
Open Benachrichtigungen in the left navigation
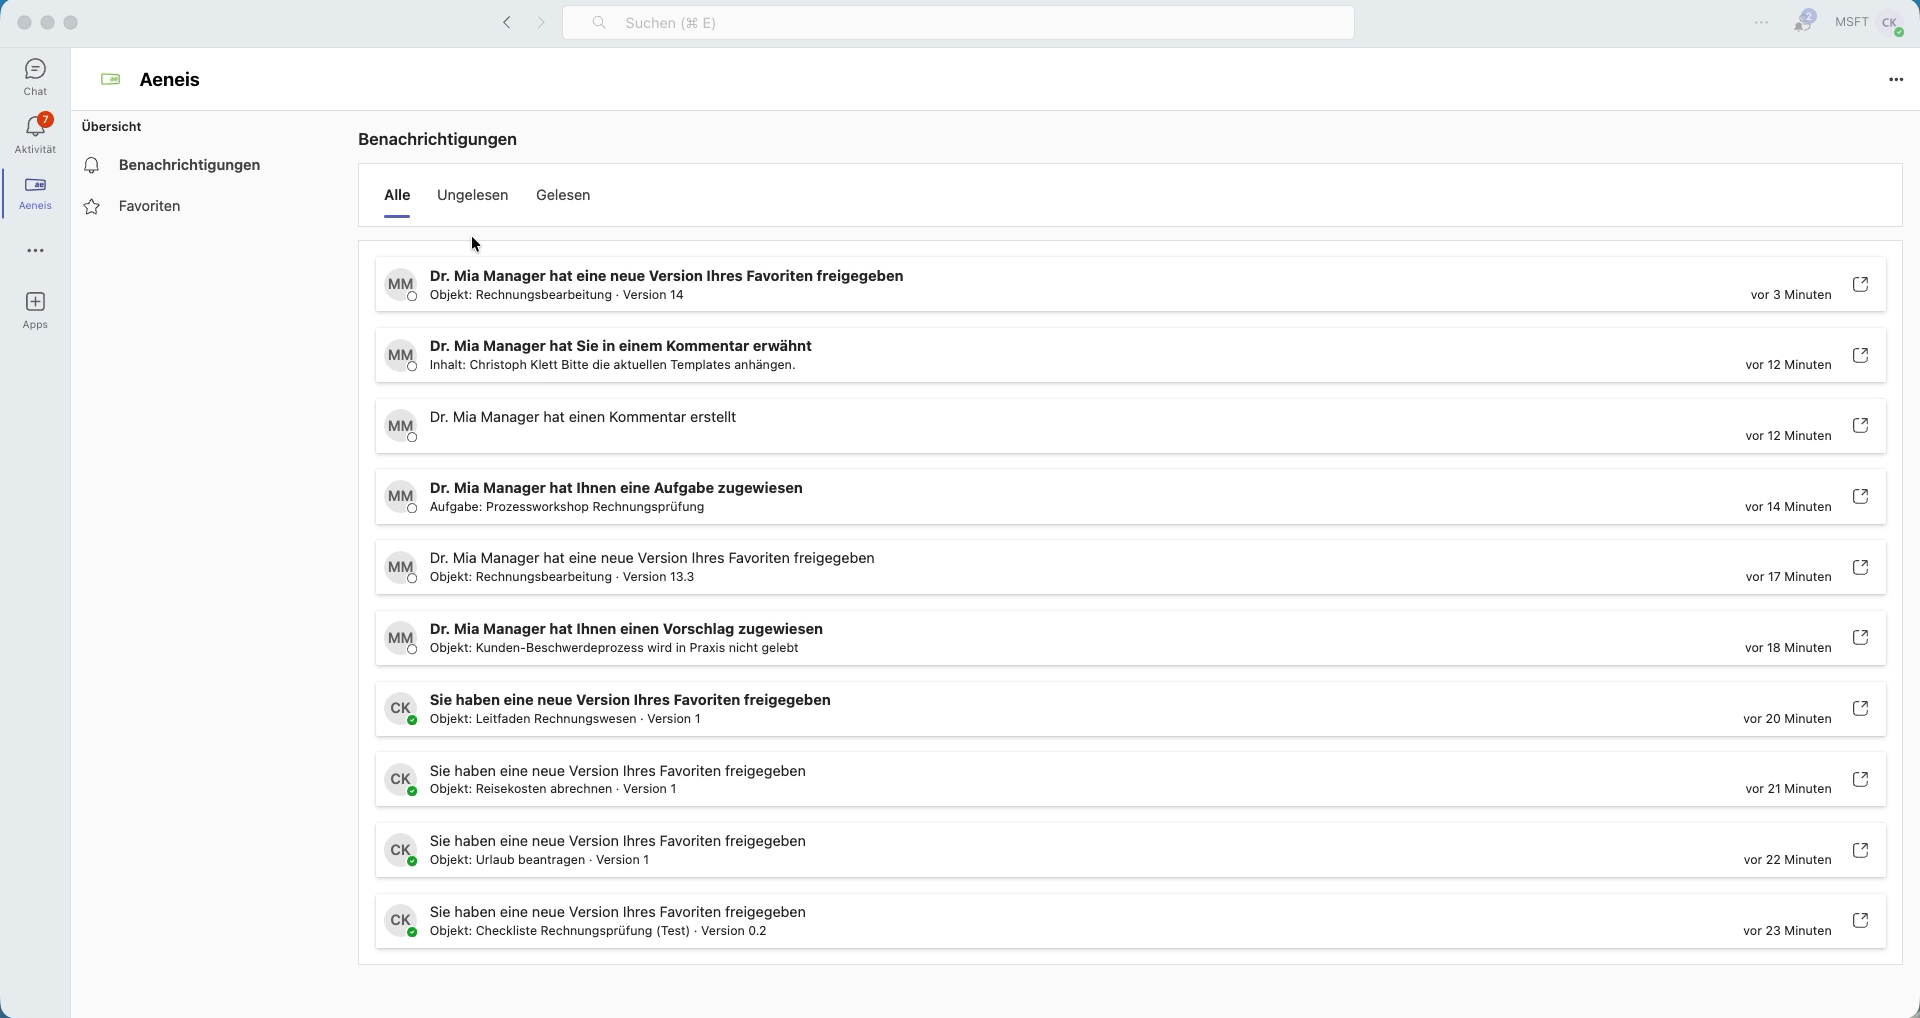click(189, 165)
